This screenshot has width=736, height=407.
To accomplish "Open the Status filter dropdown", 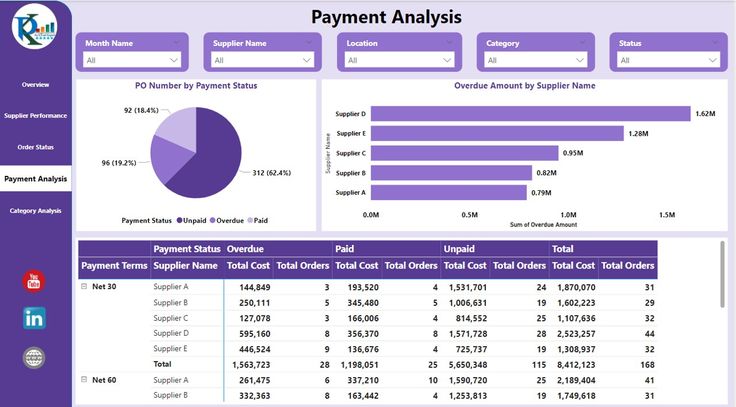I will (x=668, y=60).
